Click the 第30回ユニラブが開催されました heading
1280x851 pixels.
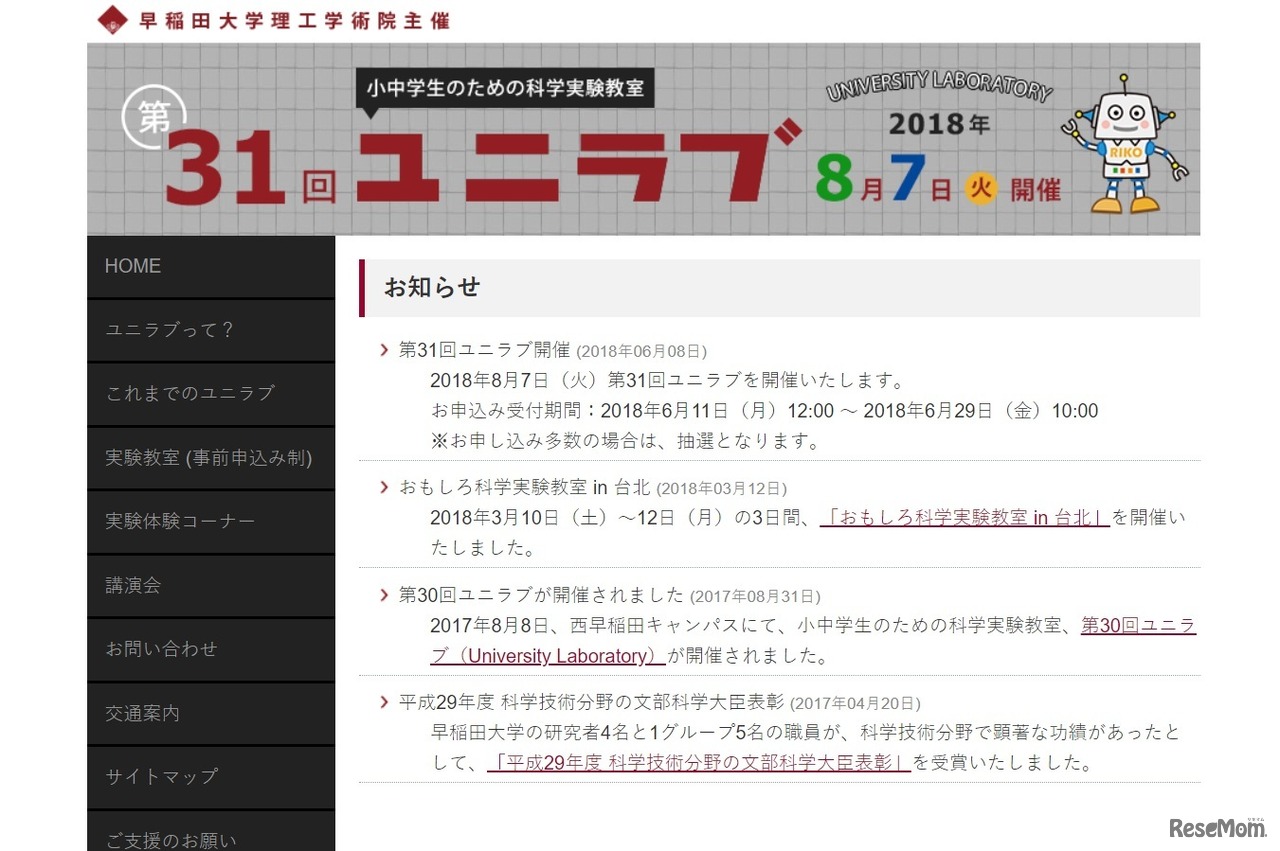coord(541,595)
